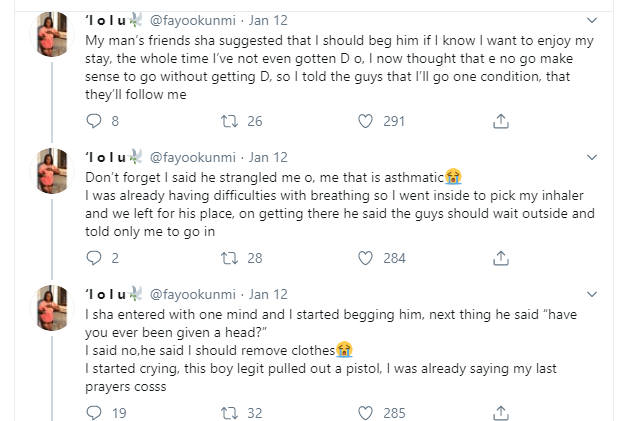Reply to the asthmatic inhaler tweet
The height and width of the screenshot is (421, 634).
point(95,257)
